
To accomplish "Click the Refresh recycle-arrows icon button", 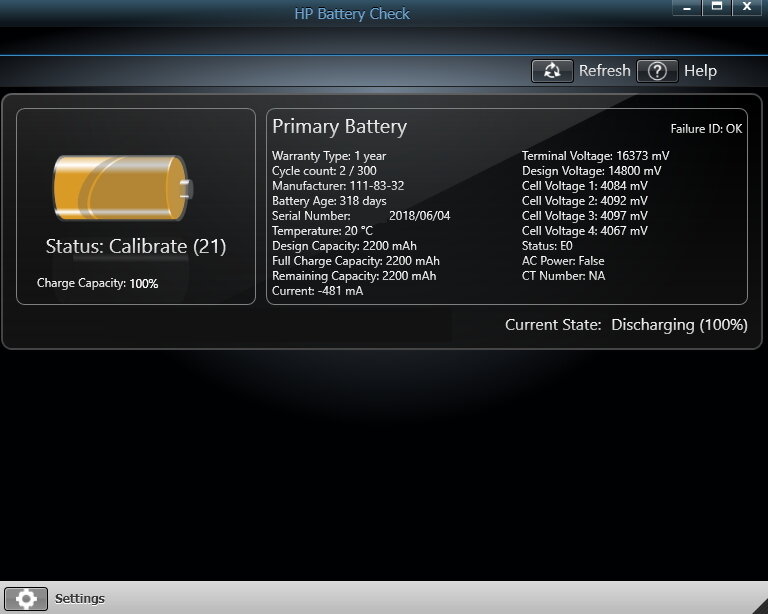I will pos(552,71).
